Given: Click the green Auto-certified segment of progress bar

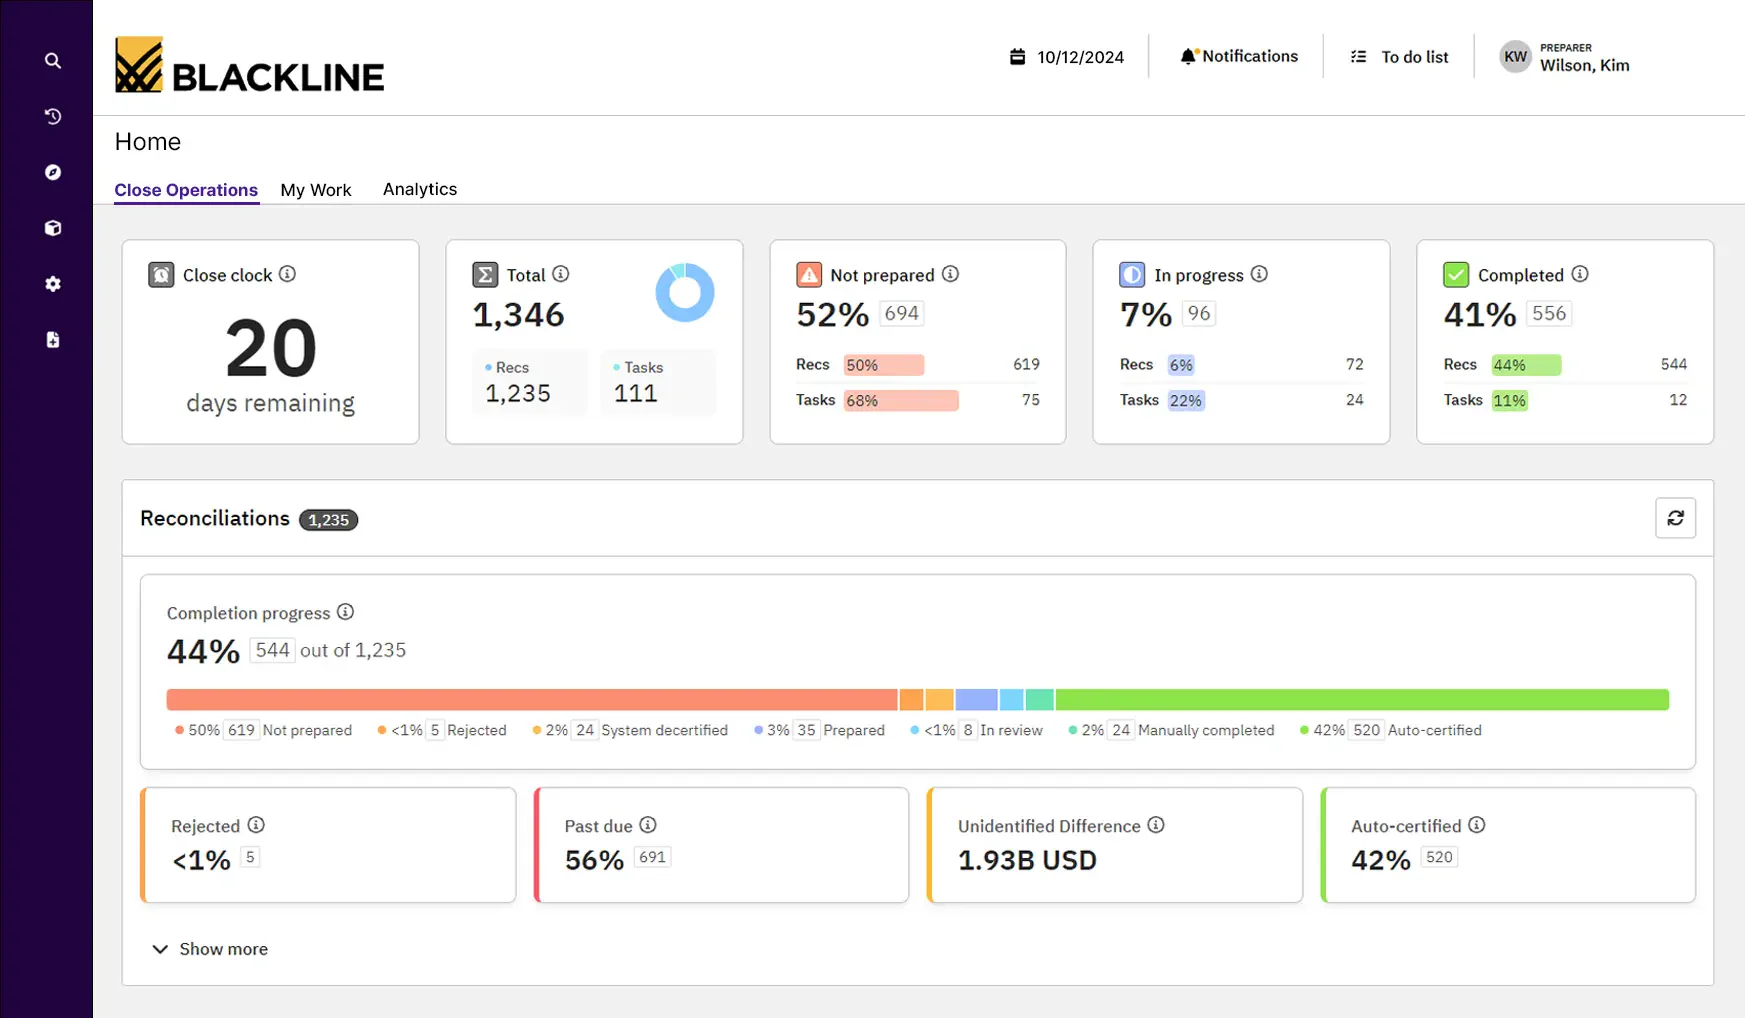Looking at the screenshot, I should click(1362, 699).
